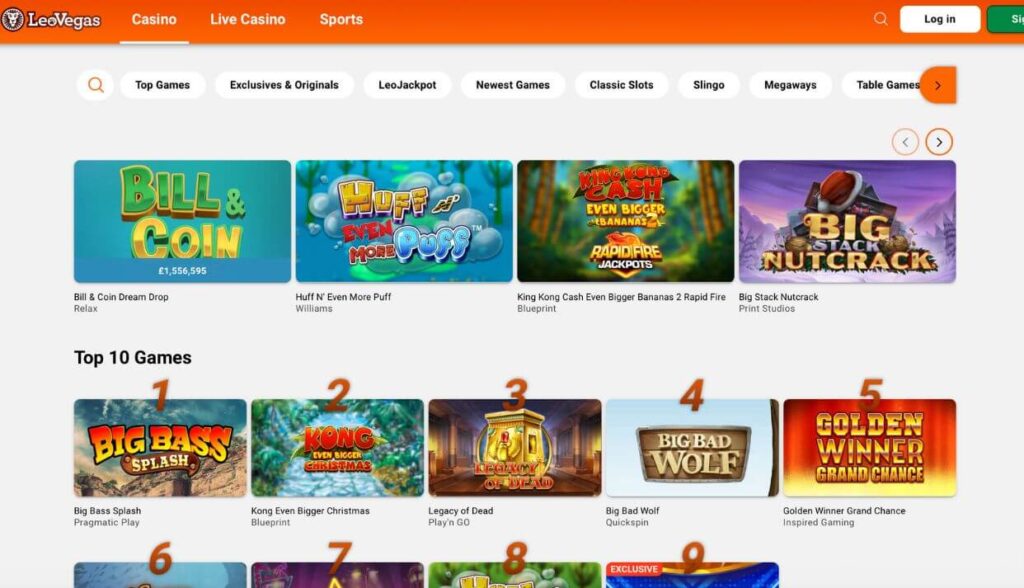The width and height of the screenshot is (1024, 588).
Task: Click the Golden Winner Grand Chance title link
Action: [x=844, y=511]
